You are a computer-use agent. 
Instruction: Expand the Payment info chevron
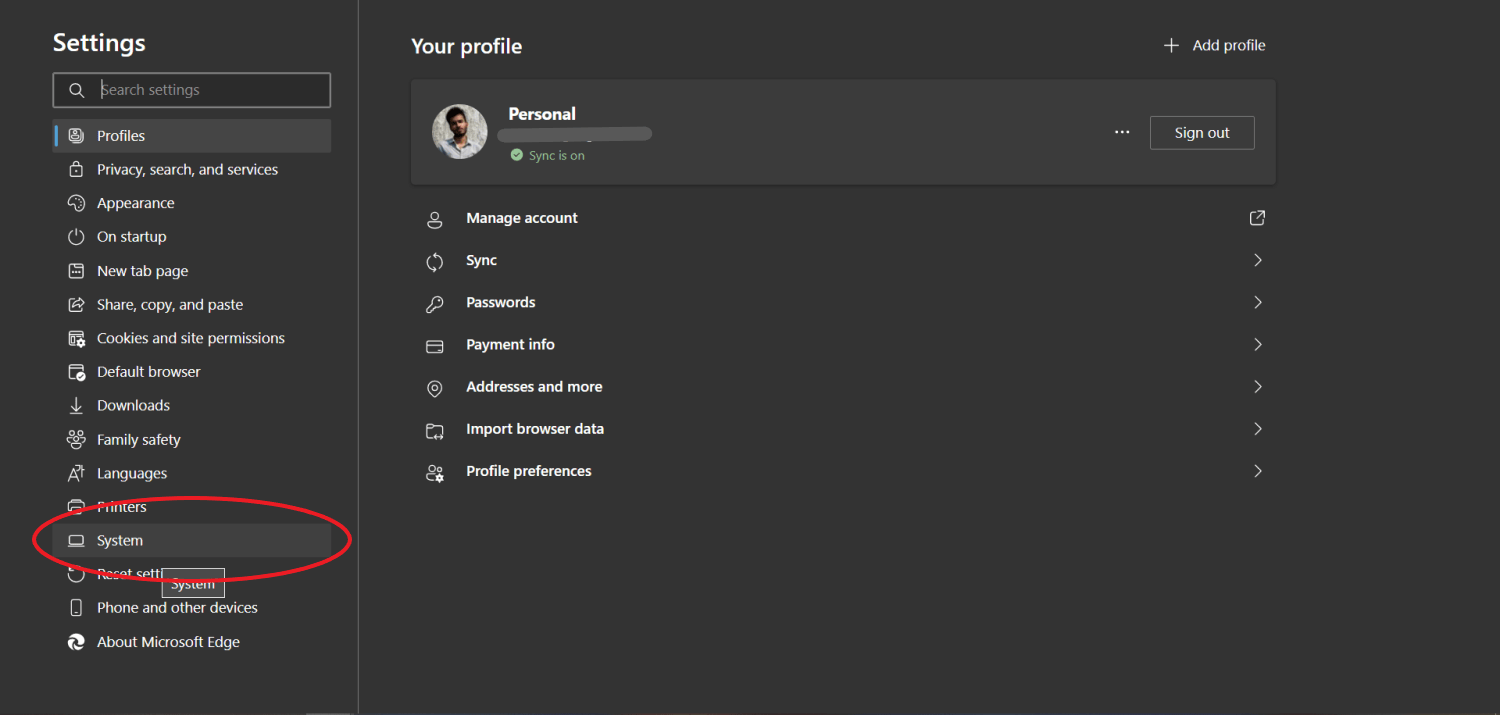click(1257, 344)
